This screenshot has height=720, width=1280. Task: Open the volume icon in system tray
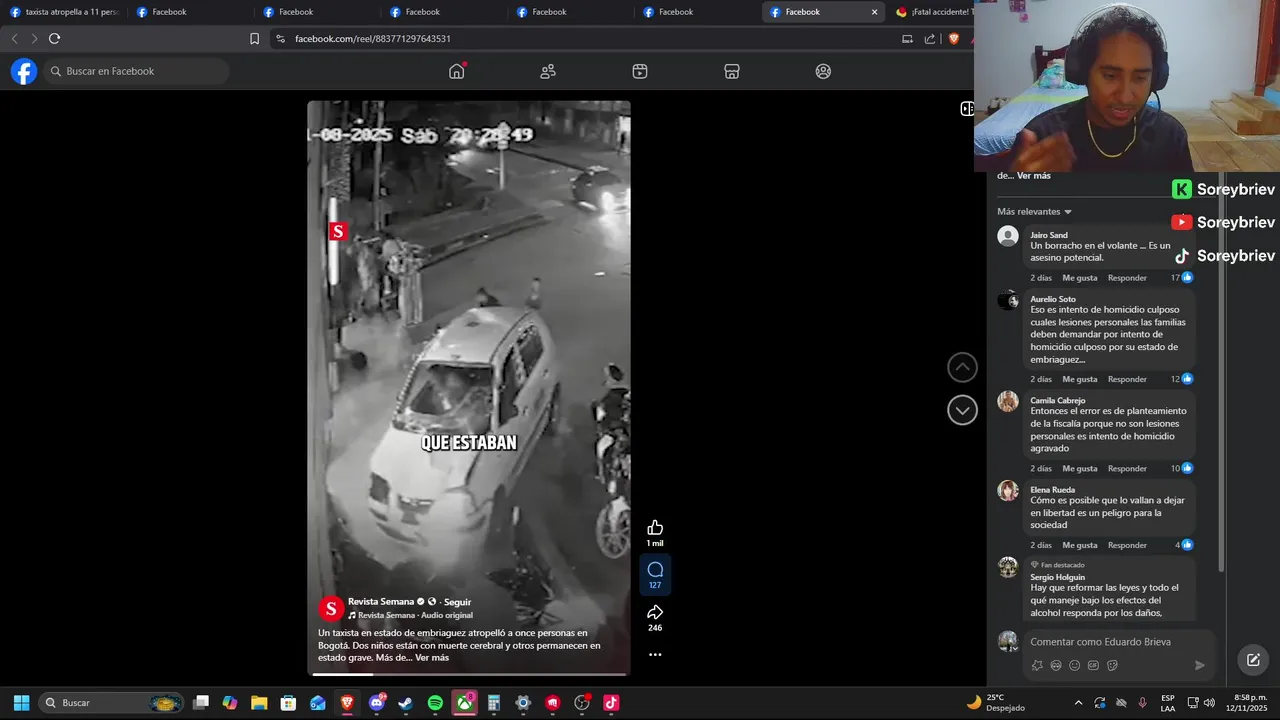(x=1209, y=703)
